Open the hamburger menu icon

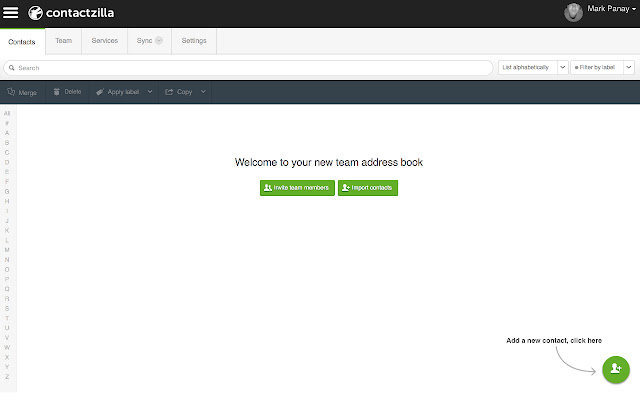tap(11, 13)
